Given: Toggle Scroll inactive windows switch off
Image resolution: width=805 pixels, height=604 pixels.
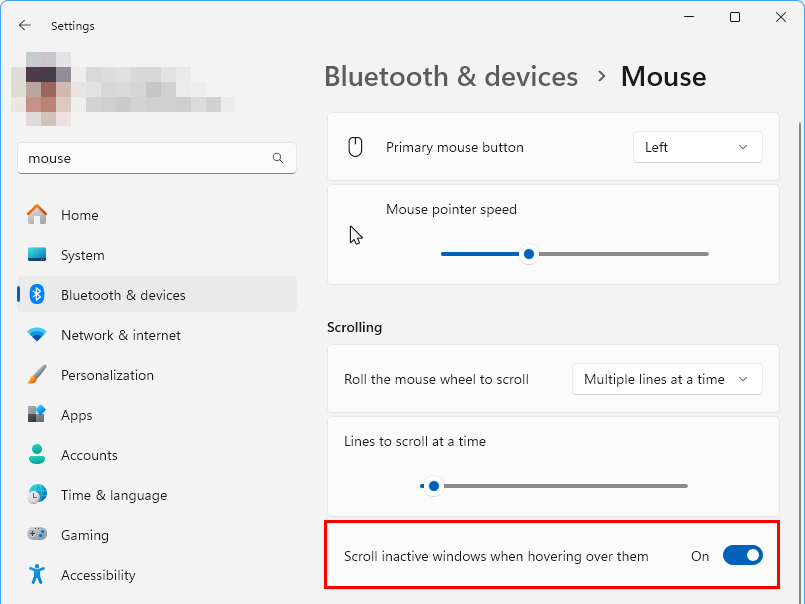Looking at the screenshot, I should (x=742, y=555).
